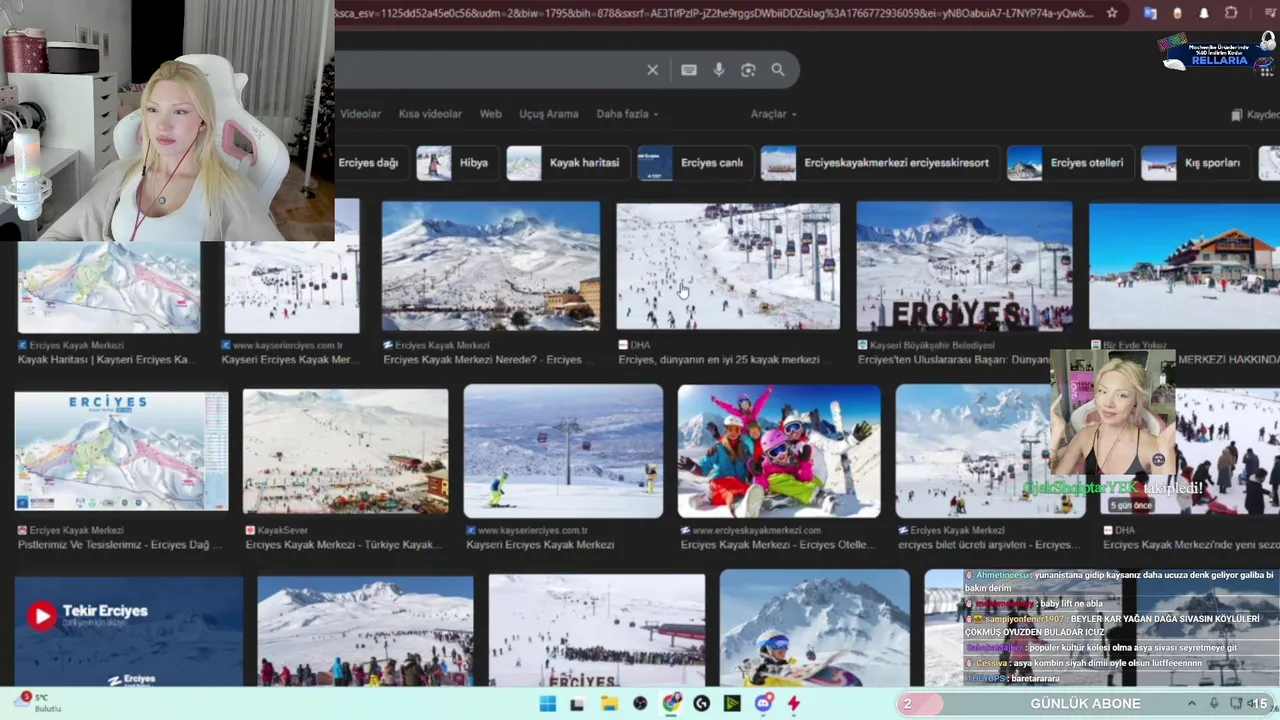Open Pistlerimiz Ve Tesislerimiz result link
The height and width of the screenshot is (720, 1280).
pyautogui.click(x=120, y=545)
